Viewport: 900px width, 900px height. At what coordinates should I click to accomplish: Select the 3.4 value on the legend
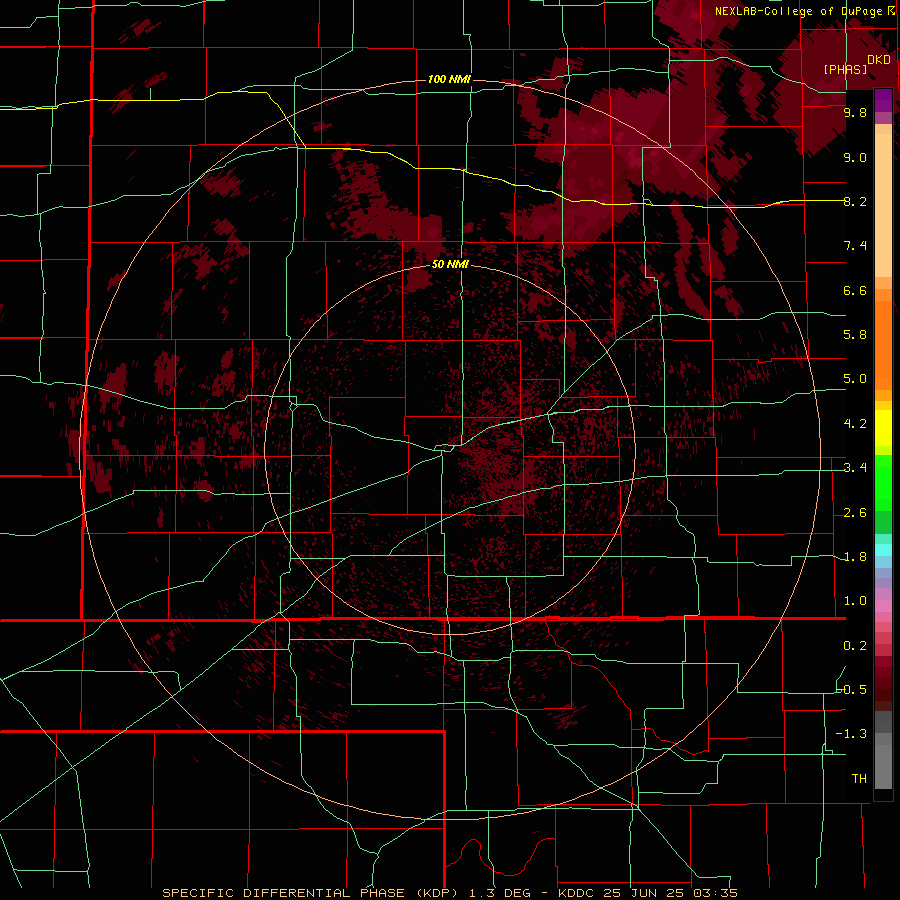coord(855,468)
